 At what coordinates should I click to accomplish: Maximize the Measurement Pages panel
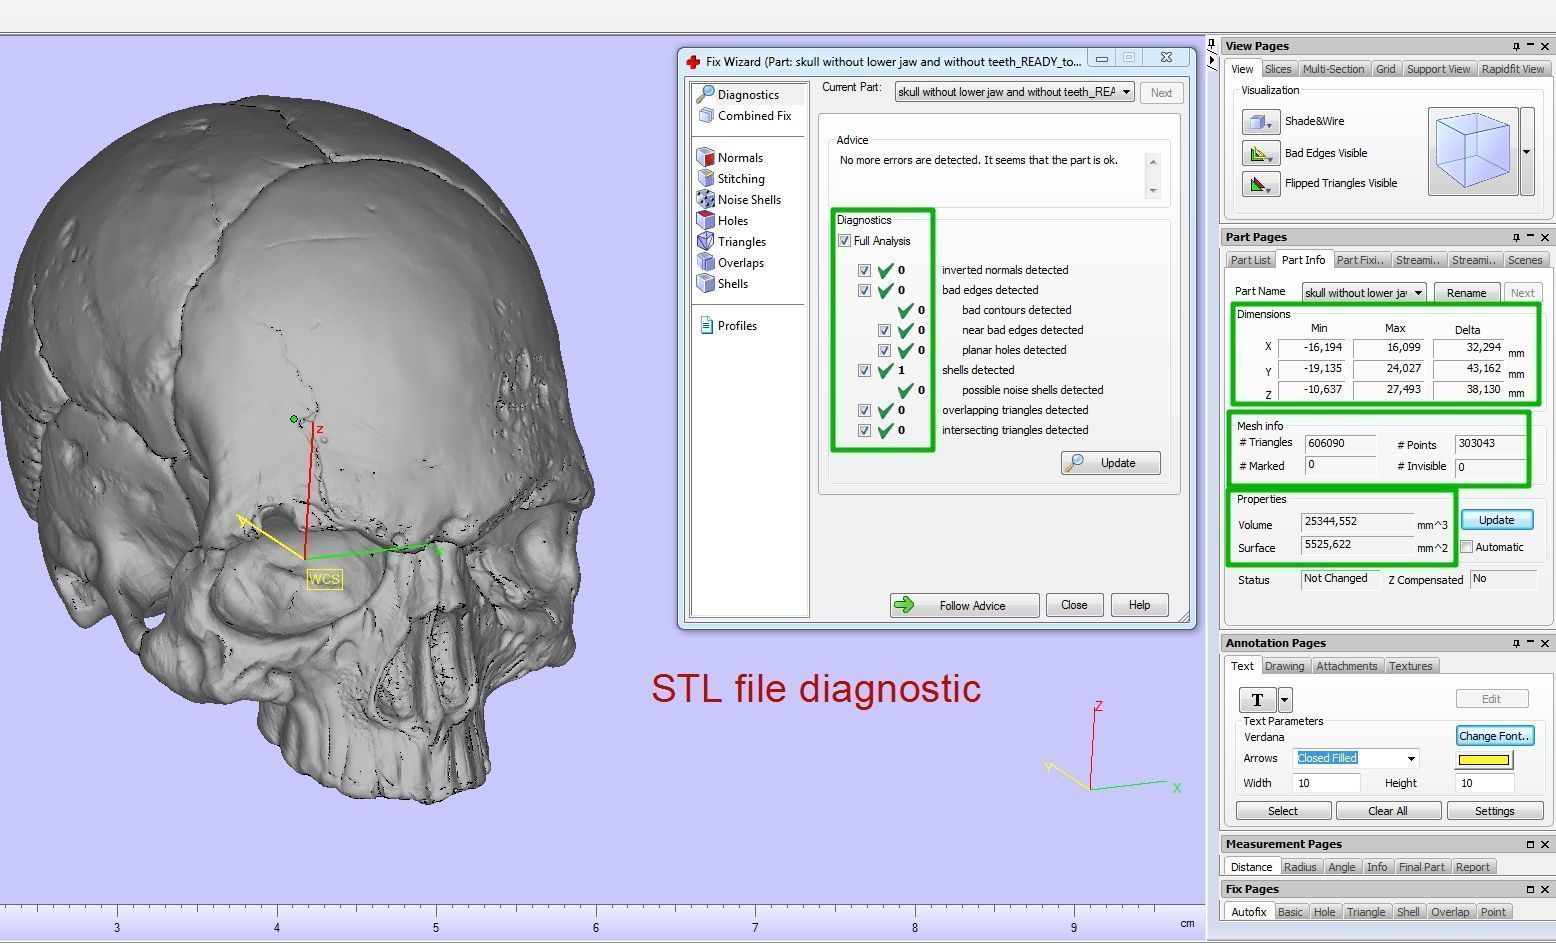[1530, 844]
